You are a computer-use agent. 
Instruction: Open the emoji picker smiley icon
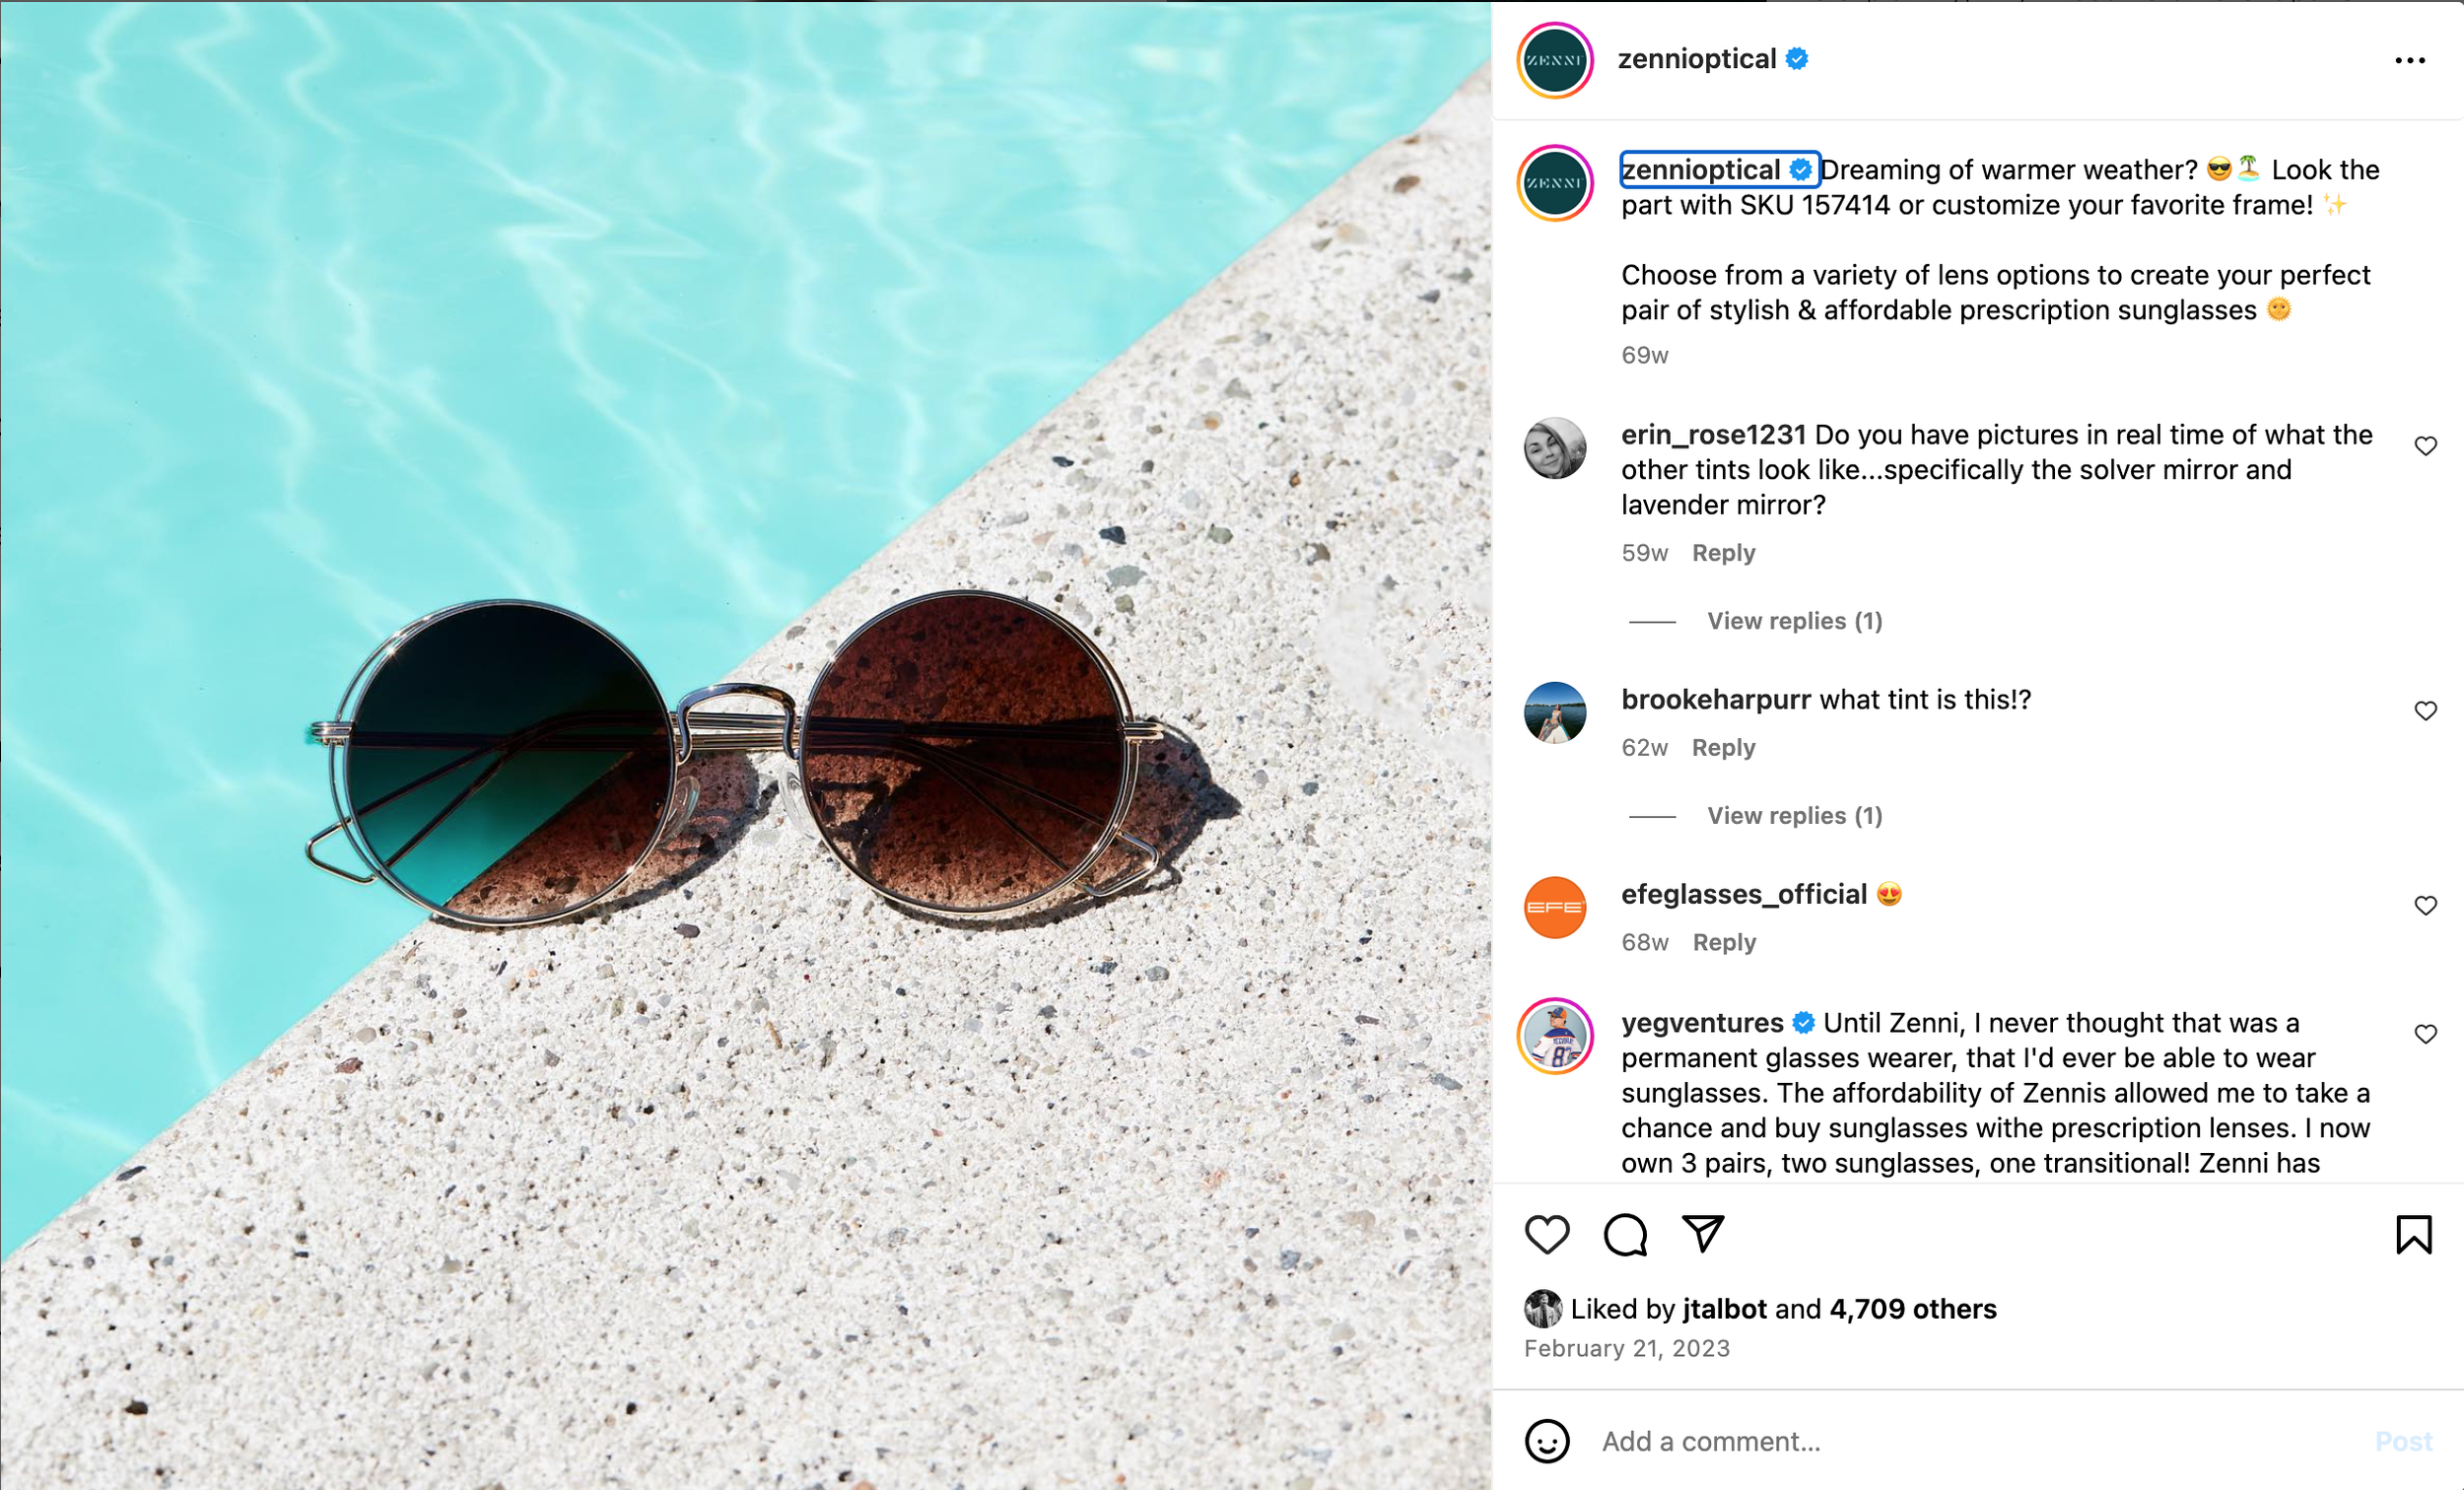(1546, 1441)
